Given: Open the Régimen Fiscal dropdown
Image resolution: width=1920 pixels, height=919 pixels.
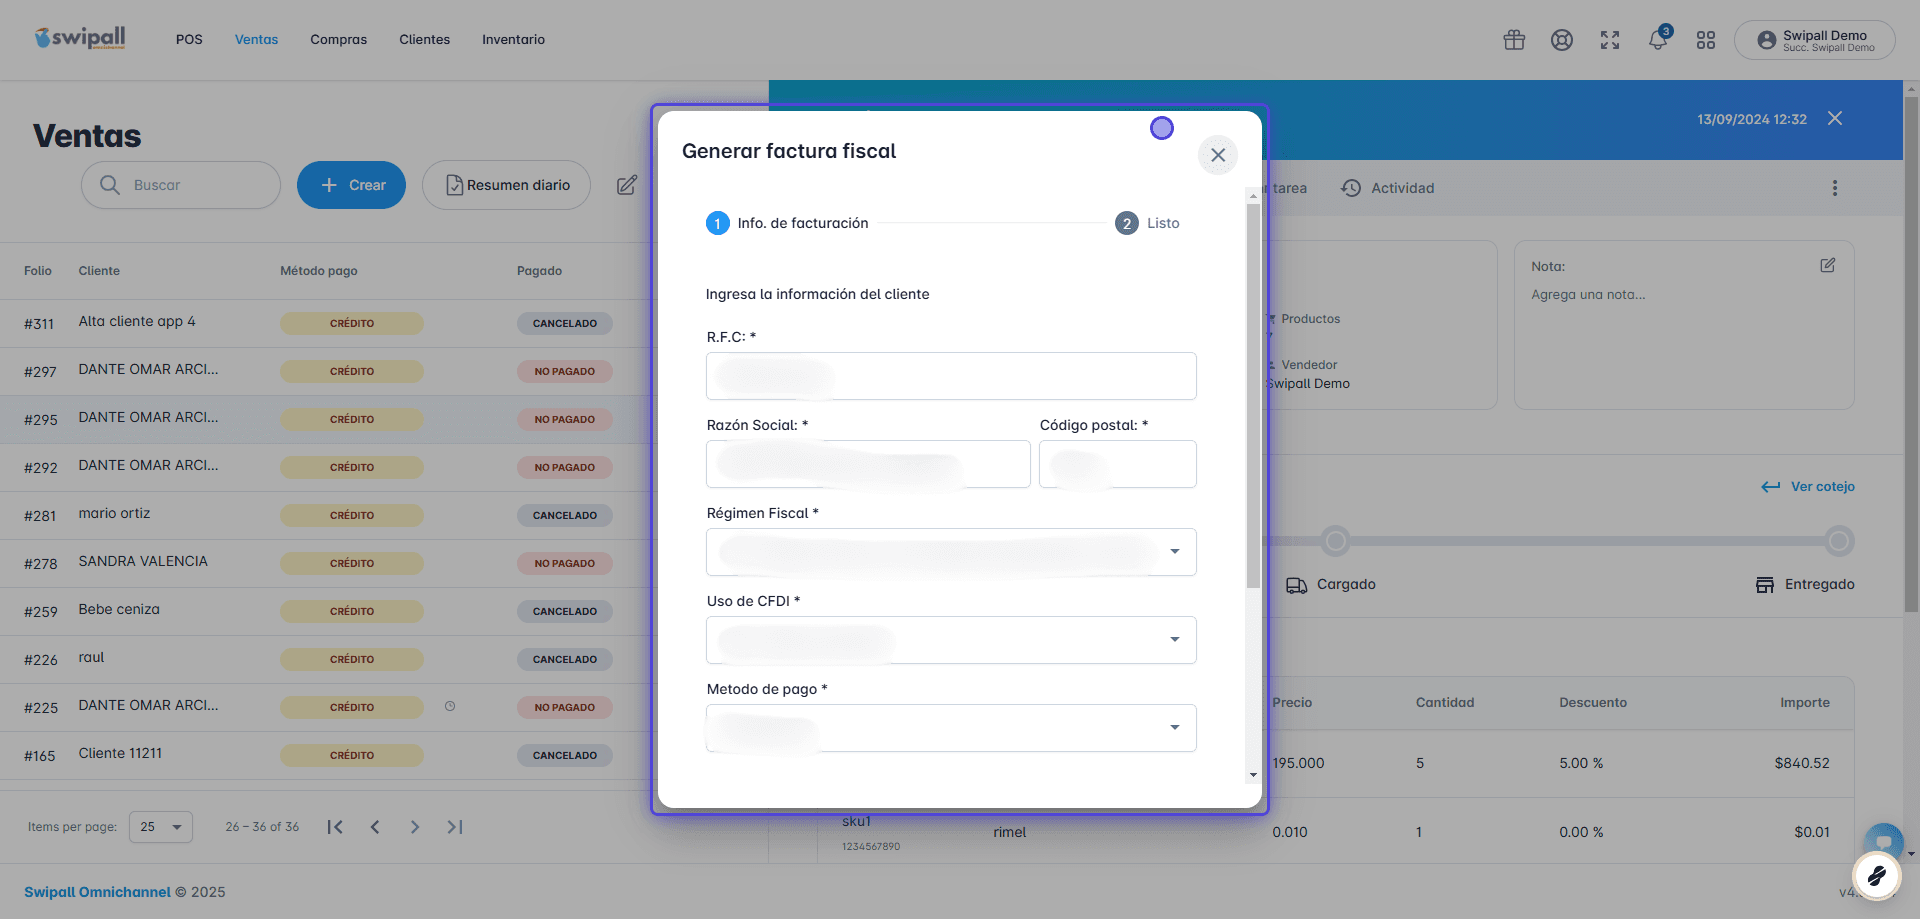Looking at the screenshot, I should coord(951,552).
